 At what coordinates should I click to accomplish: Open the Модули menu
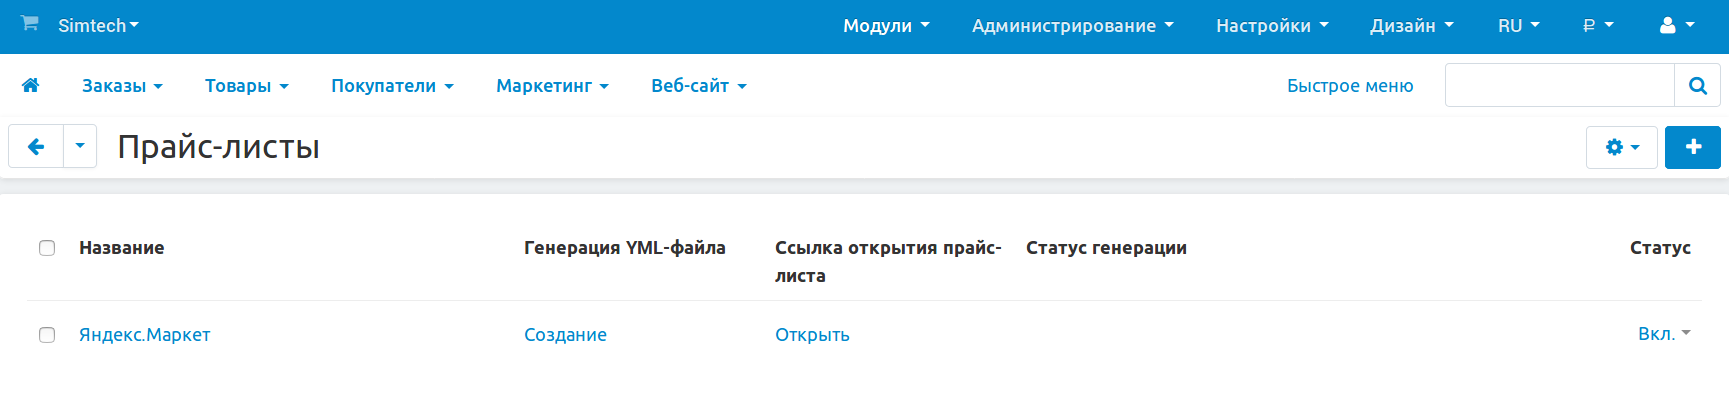[x=885, y=26]
